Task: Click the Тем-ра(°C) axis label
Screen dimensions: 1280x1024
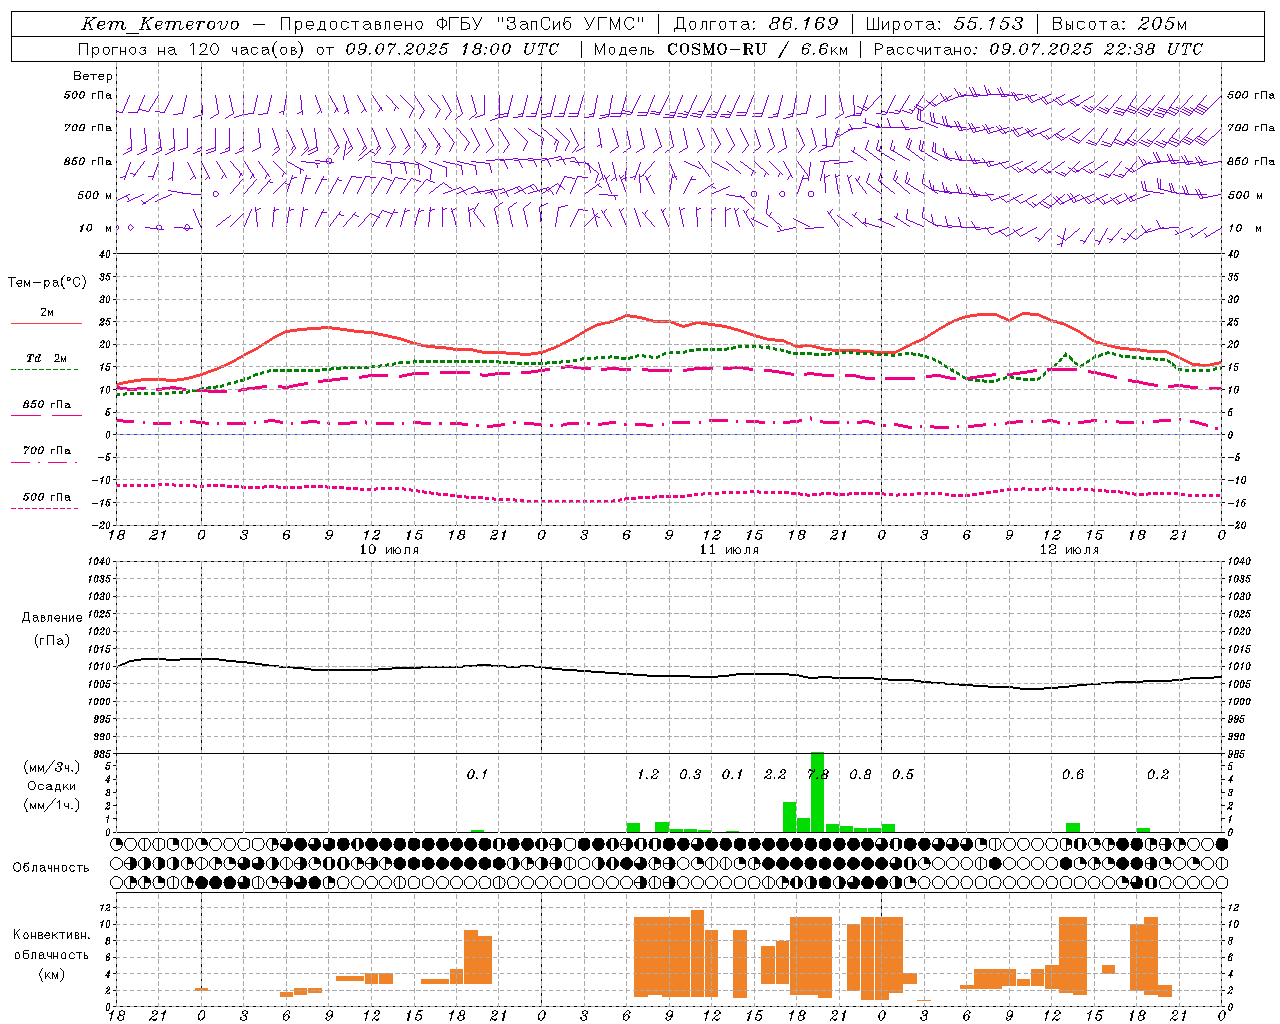Action: point(47,283)
